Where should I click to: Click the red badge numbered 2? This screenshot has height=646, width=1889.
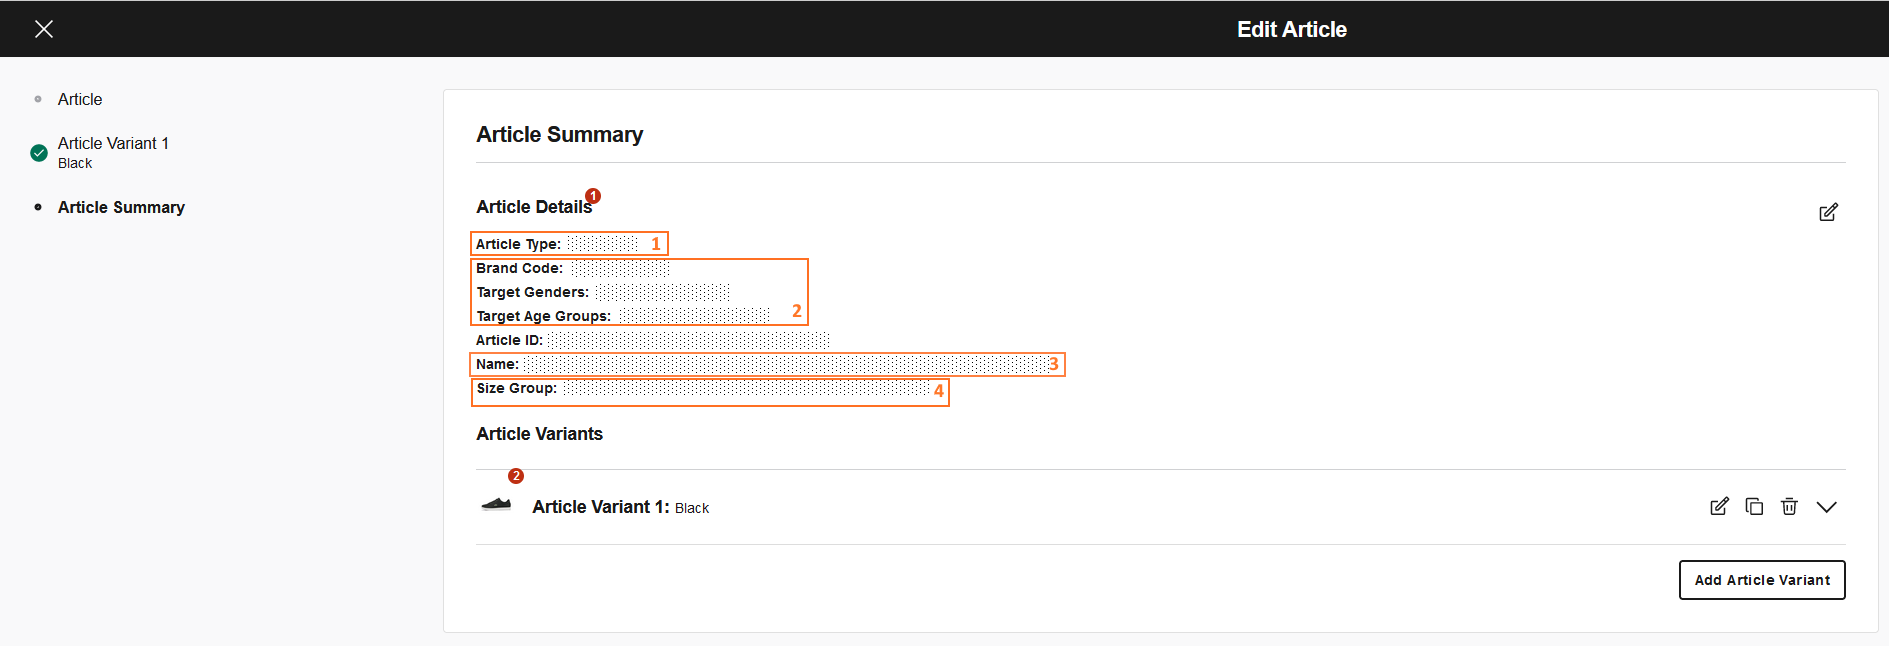pos(516,476)
